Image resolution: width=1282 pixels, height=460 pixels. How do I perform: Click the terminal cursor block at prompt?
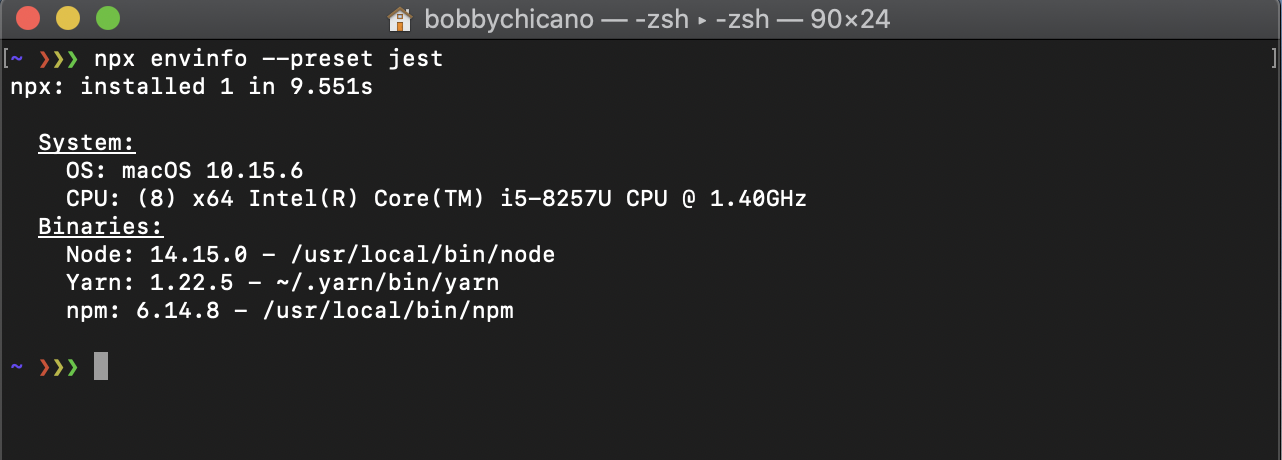[x=101, y=366]
